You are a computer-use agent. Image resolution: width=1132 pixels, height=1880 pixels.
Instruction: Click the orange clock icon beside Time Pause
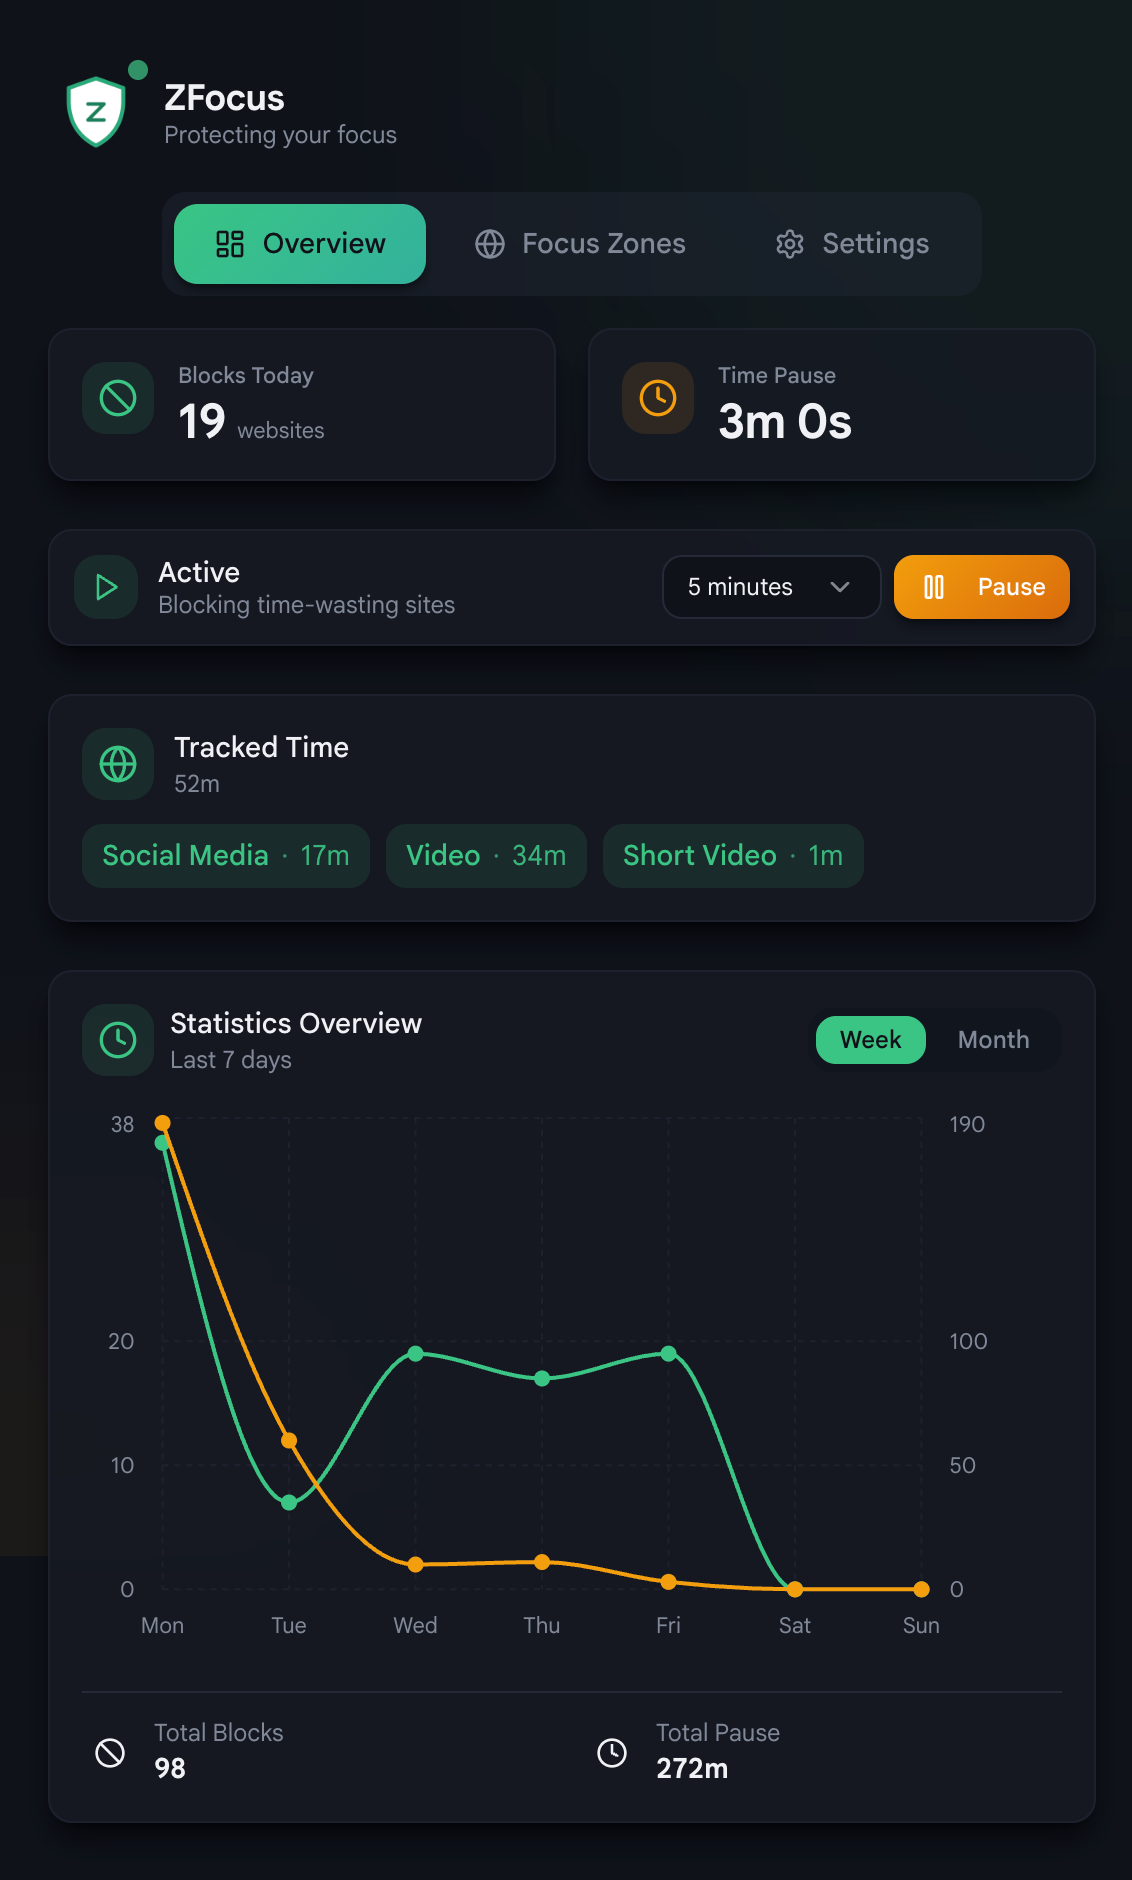658,397
